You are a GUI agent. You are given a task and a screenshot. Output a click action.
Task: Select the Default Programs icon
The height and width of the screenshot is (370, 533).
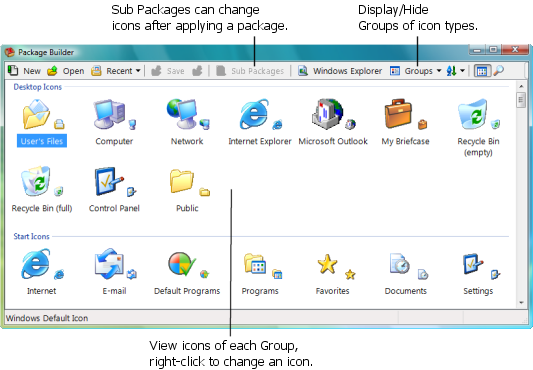pyautogui.click(x=187, y=272)
